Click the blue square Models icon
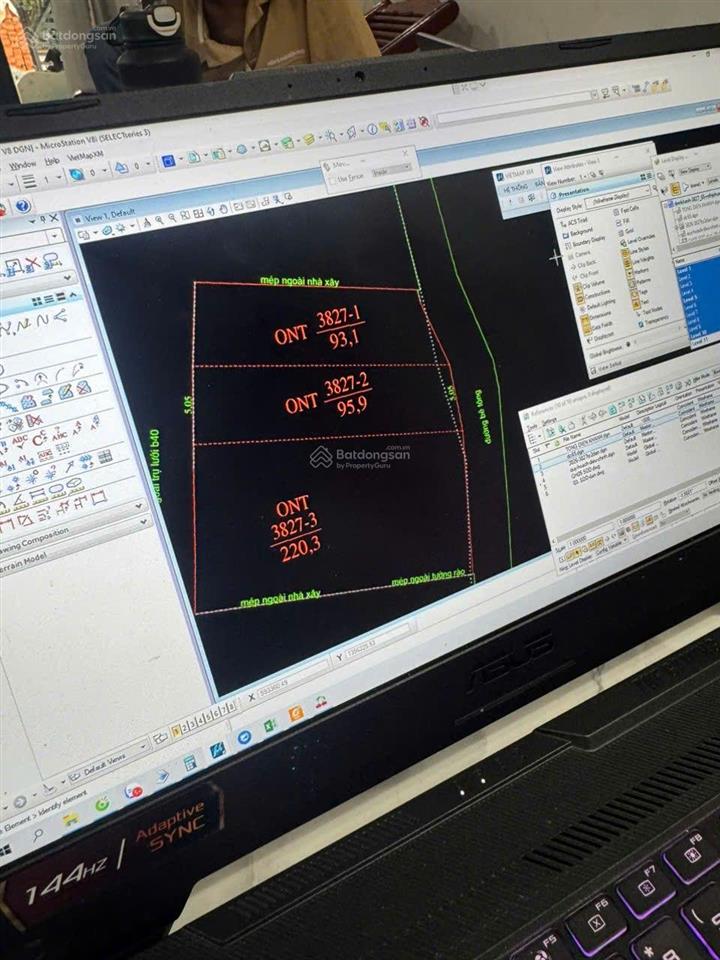The height and width of the screenshot is (960, 720). tap(168, 160)
